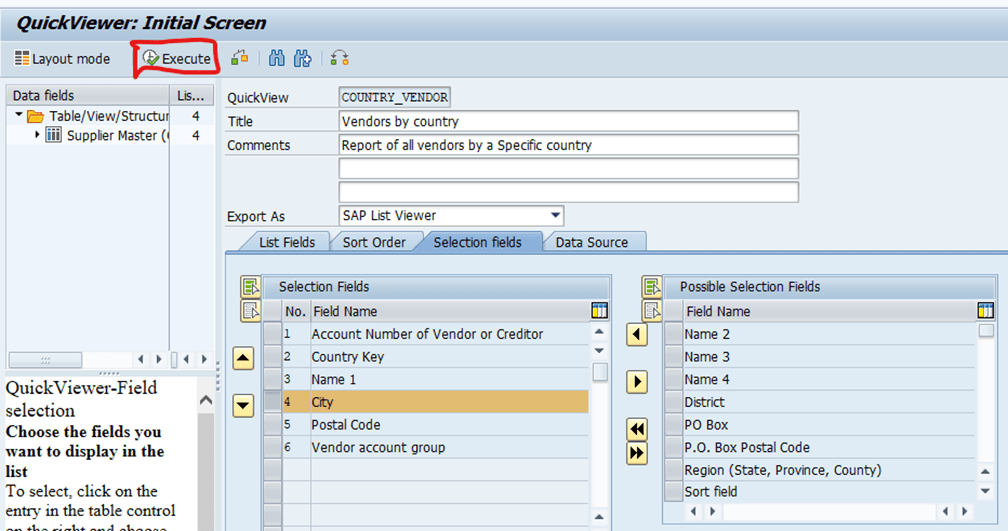The height and width of the screenshot is (531, 1008).
Task: Move selected field down with yellow arrow
Action: coord(243,406)
